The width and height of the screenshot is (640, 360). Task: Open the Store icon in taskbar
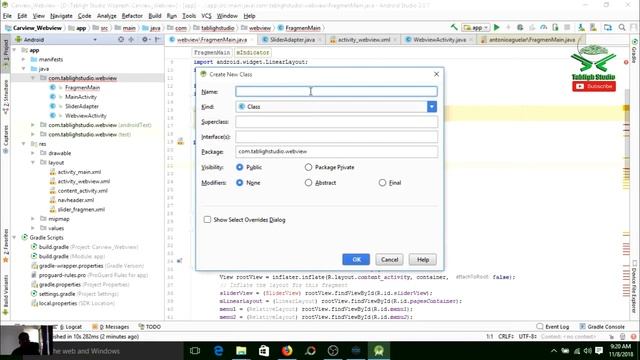tap(264, 351)
